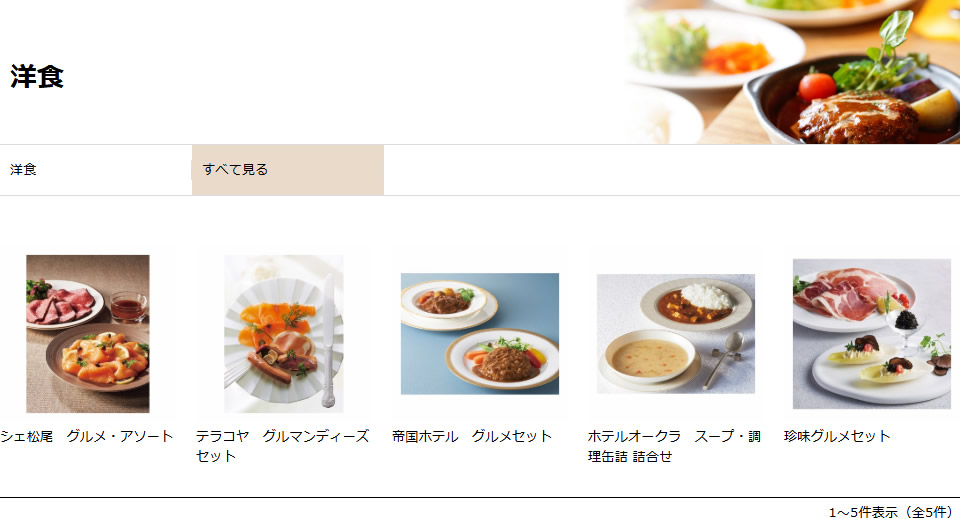Image resolution: width=960 pixels, height=518 pixels.
Task: Click the 1〜5件表示（全5件） result count text
Action: (x=891, y=511)
